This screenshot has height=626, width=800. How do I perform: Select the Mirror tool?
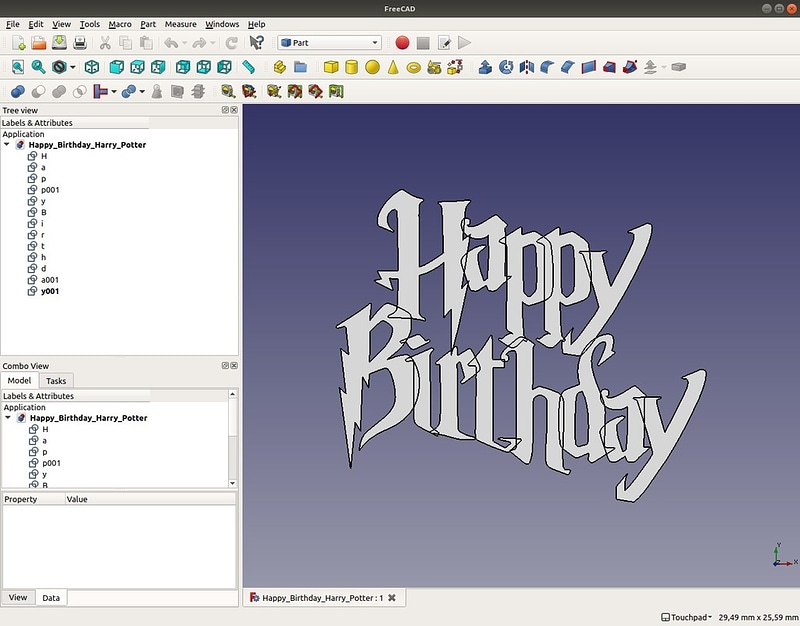click(x=527, y=67)
